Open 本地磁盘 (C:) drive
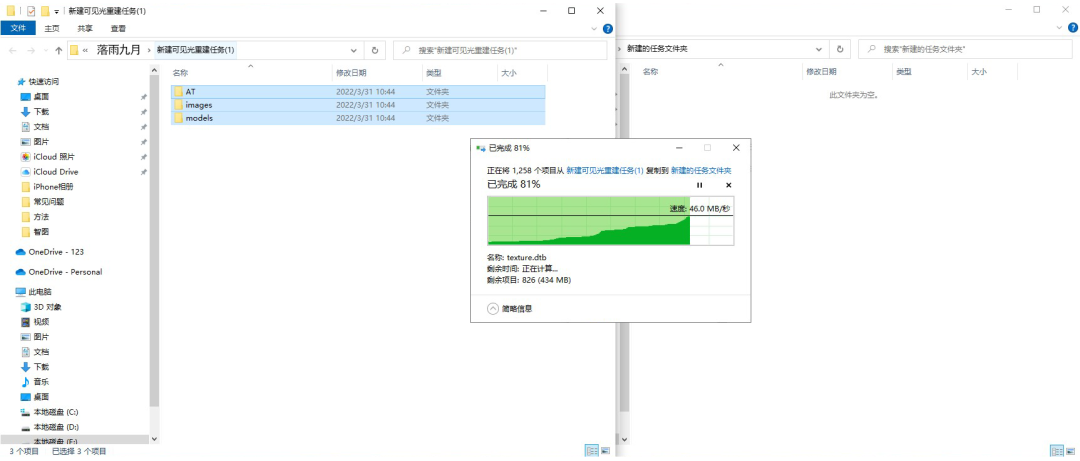The height and width of the screenshot is (461, 1080). 55,412
